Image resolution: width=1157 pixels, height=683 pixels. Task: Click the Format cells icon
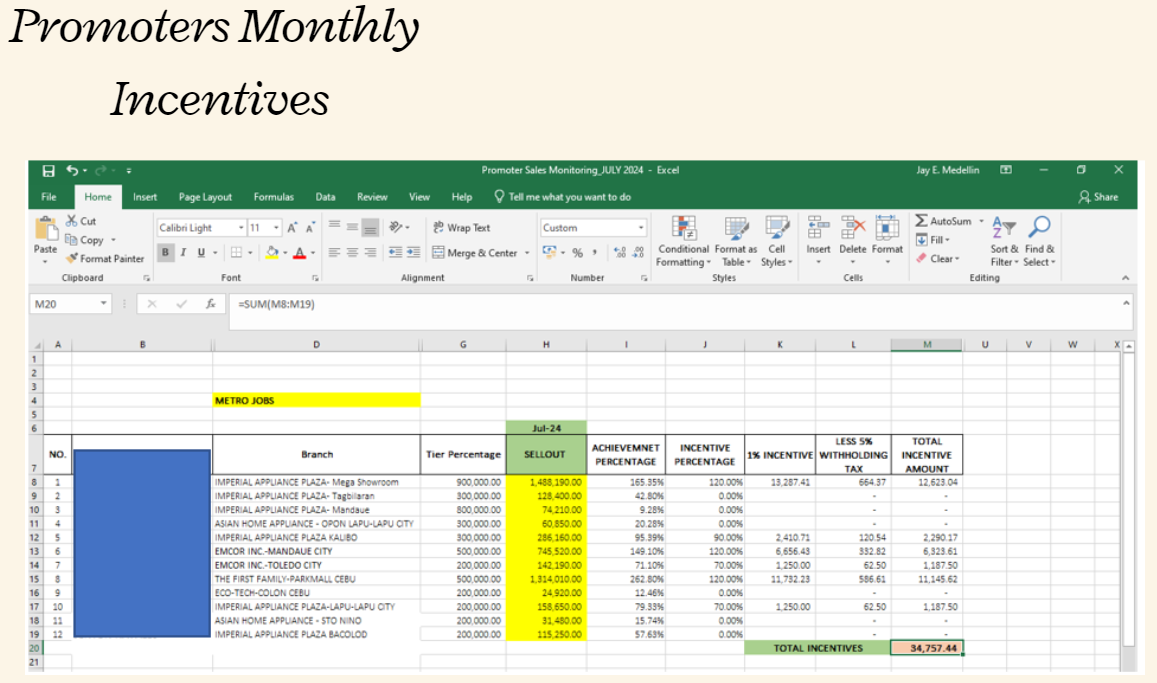[887, 228]
